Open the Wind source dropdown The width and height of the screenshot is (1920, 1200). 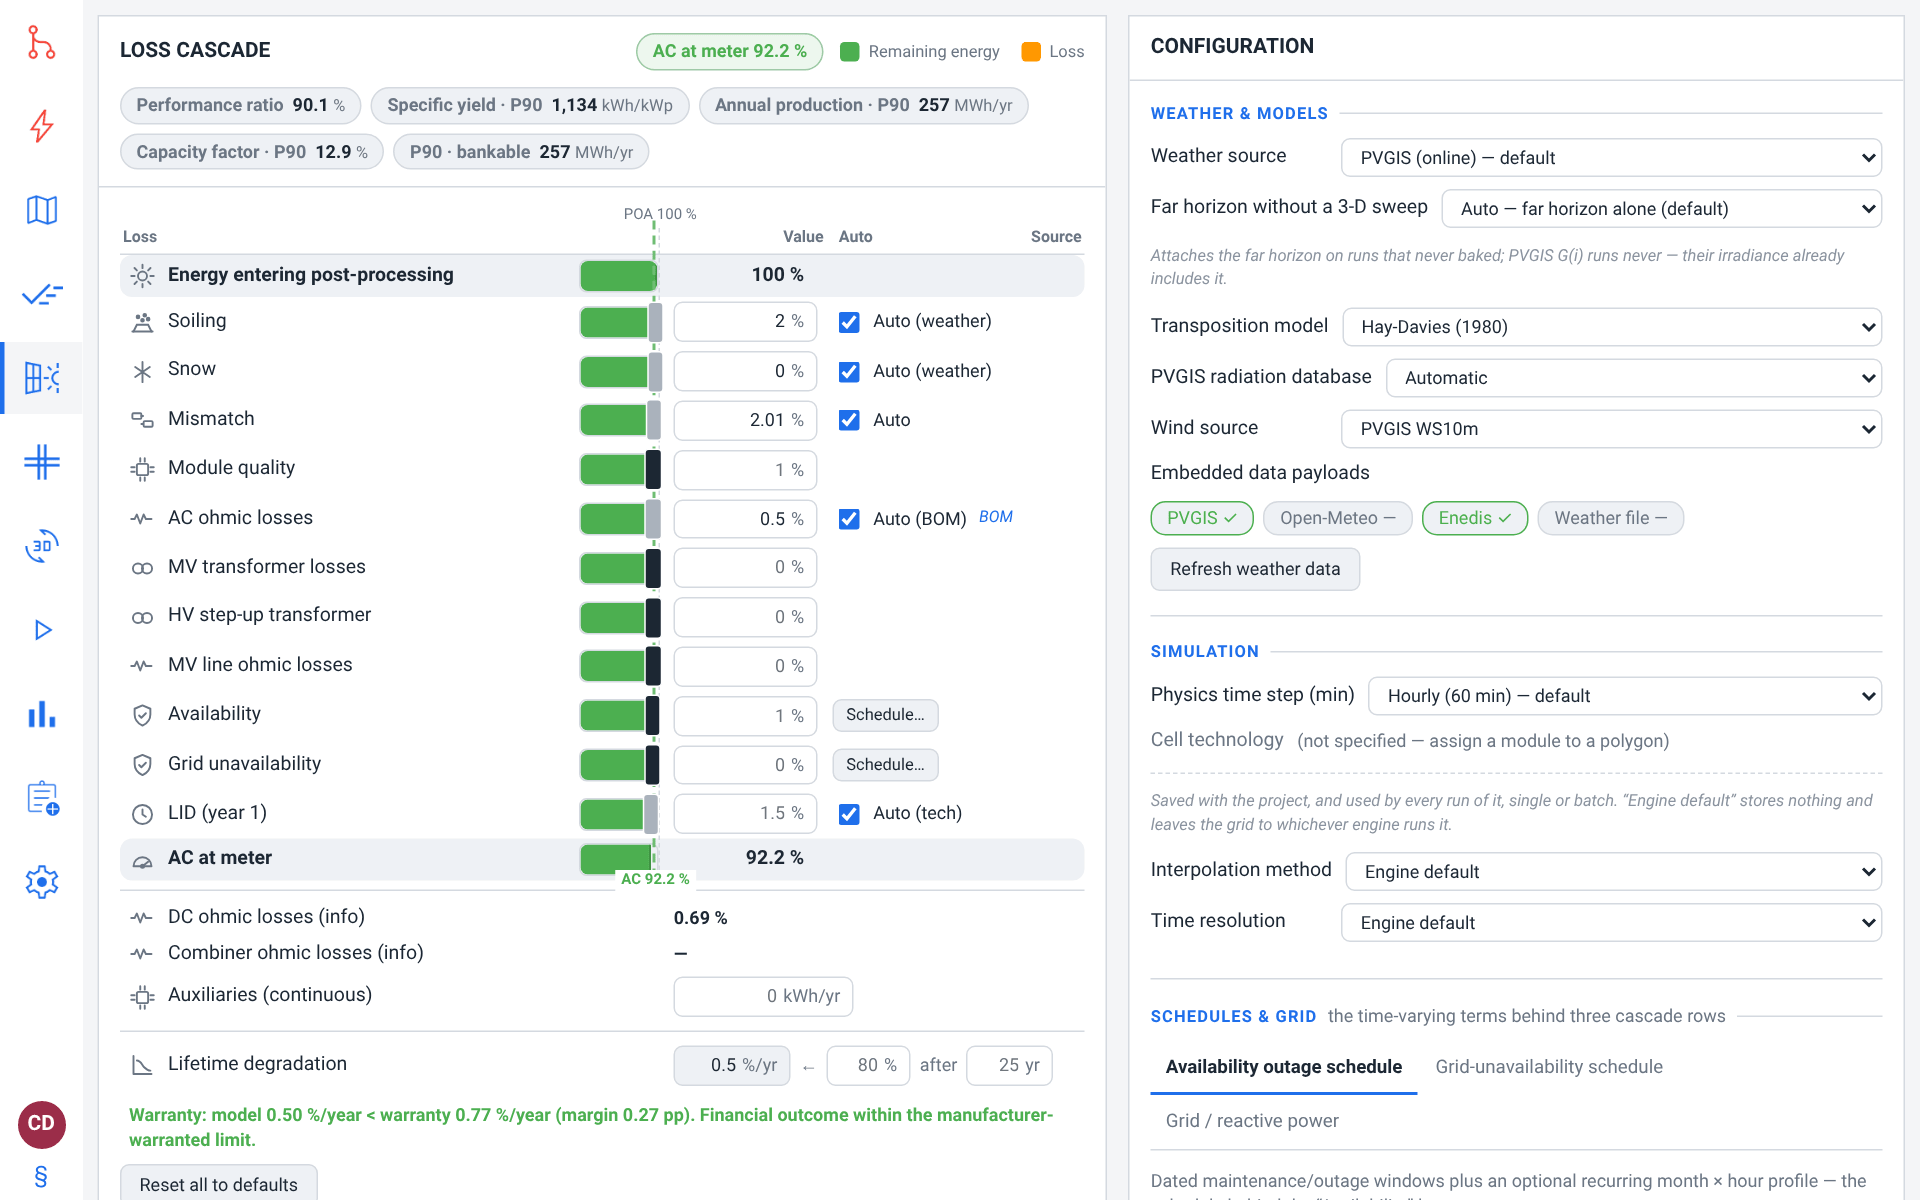pos(1611,429)
